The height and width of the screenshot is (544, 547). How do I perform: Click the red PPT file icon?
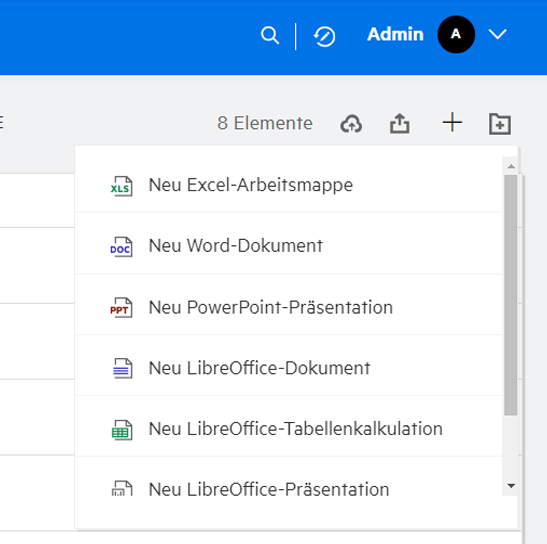point(121,307)
